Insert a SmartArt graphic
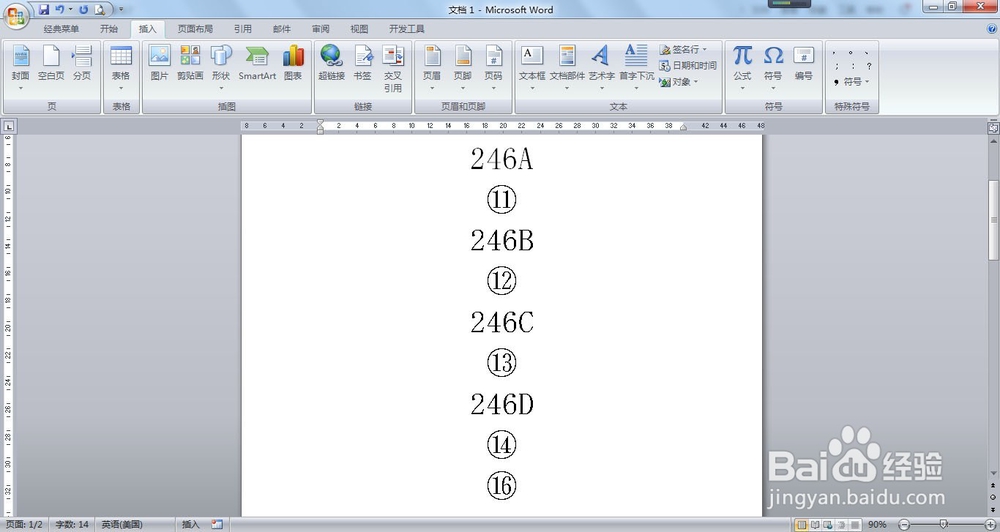Screen dimensions: 1000x532 [257, 64]
